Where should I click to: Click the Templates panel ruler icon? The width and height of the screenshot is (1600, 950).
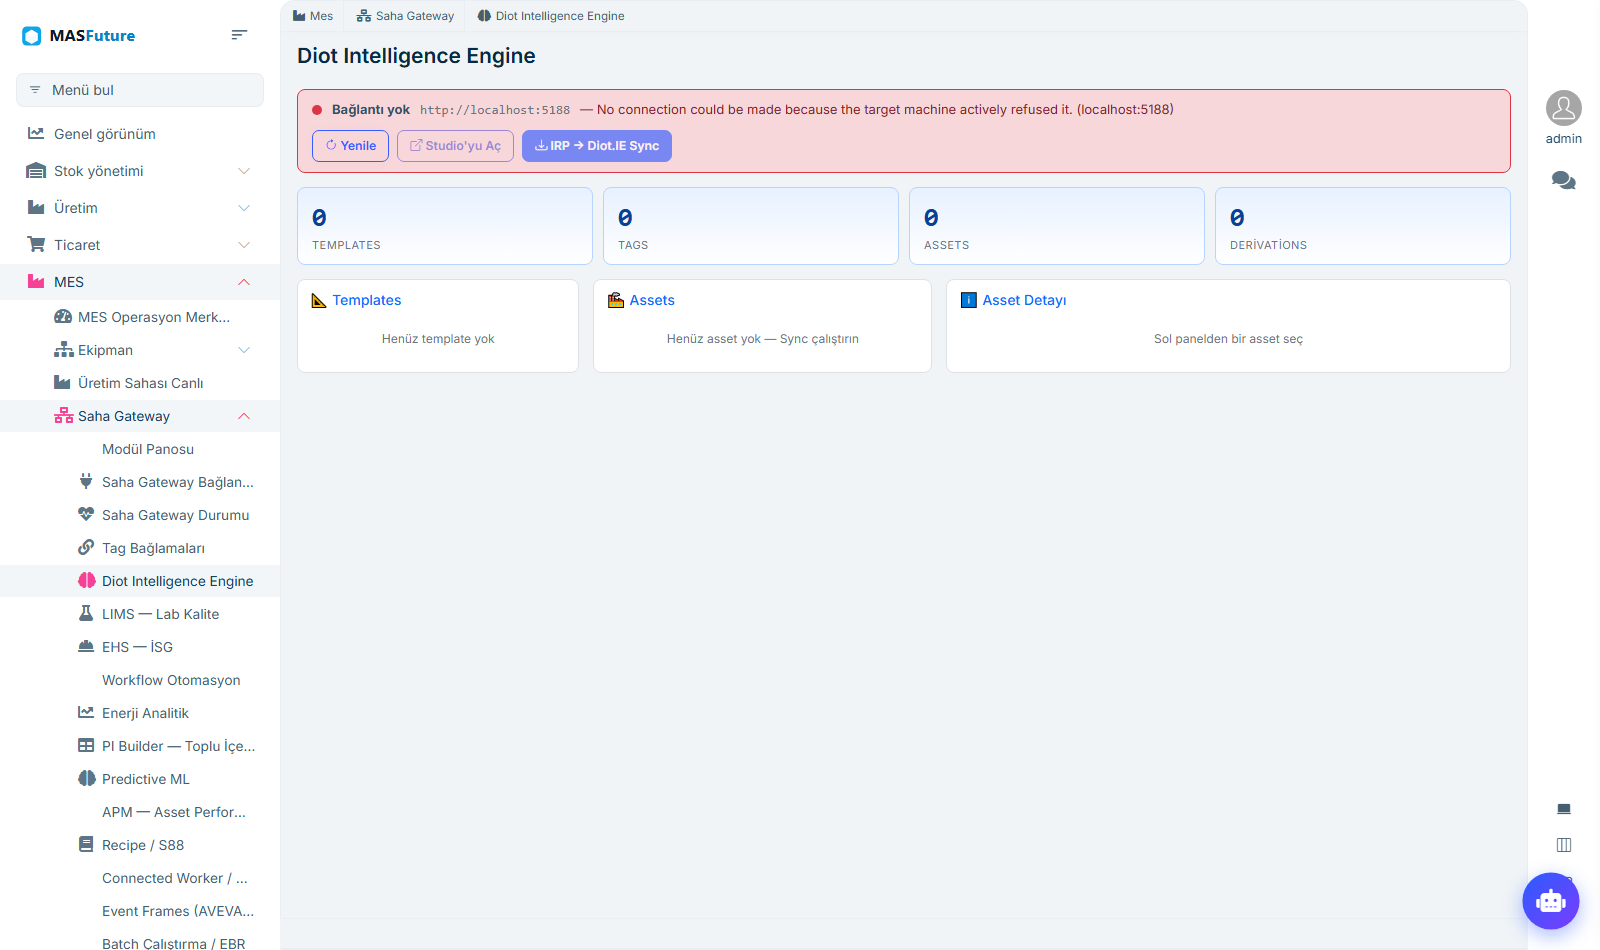click(319, 300)
